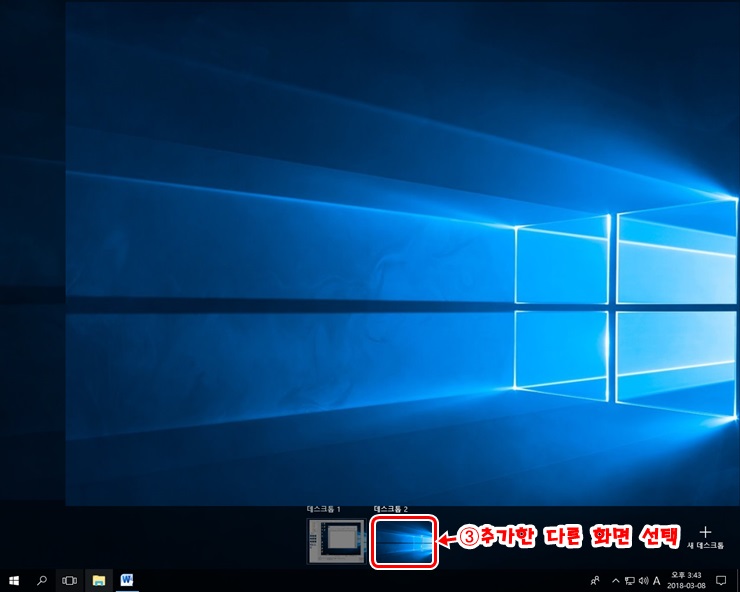The image size is (740, 592).
Task: Click the Show desktop sliver at the taskbar end
Action: click(x=737, y=580)
